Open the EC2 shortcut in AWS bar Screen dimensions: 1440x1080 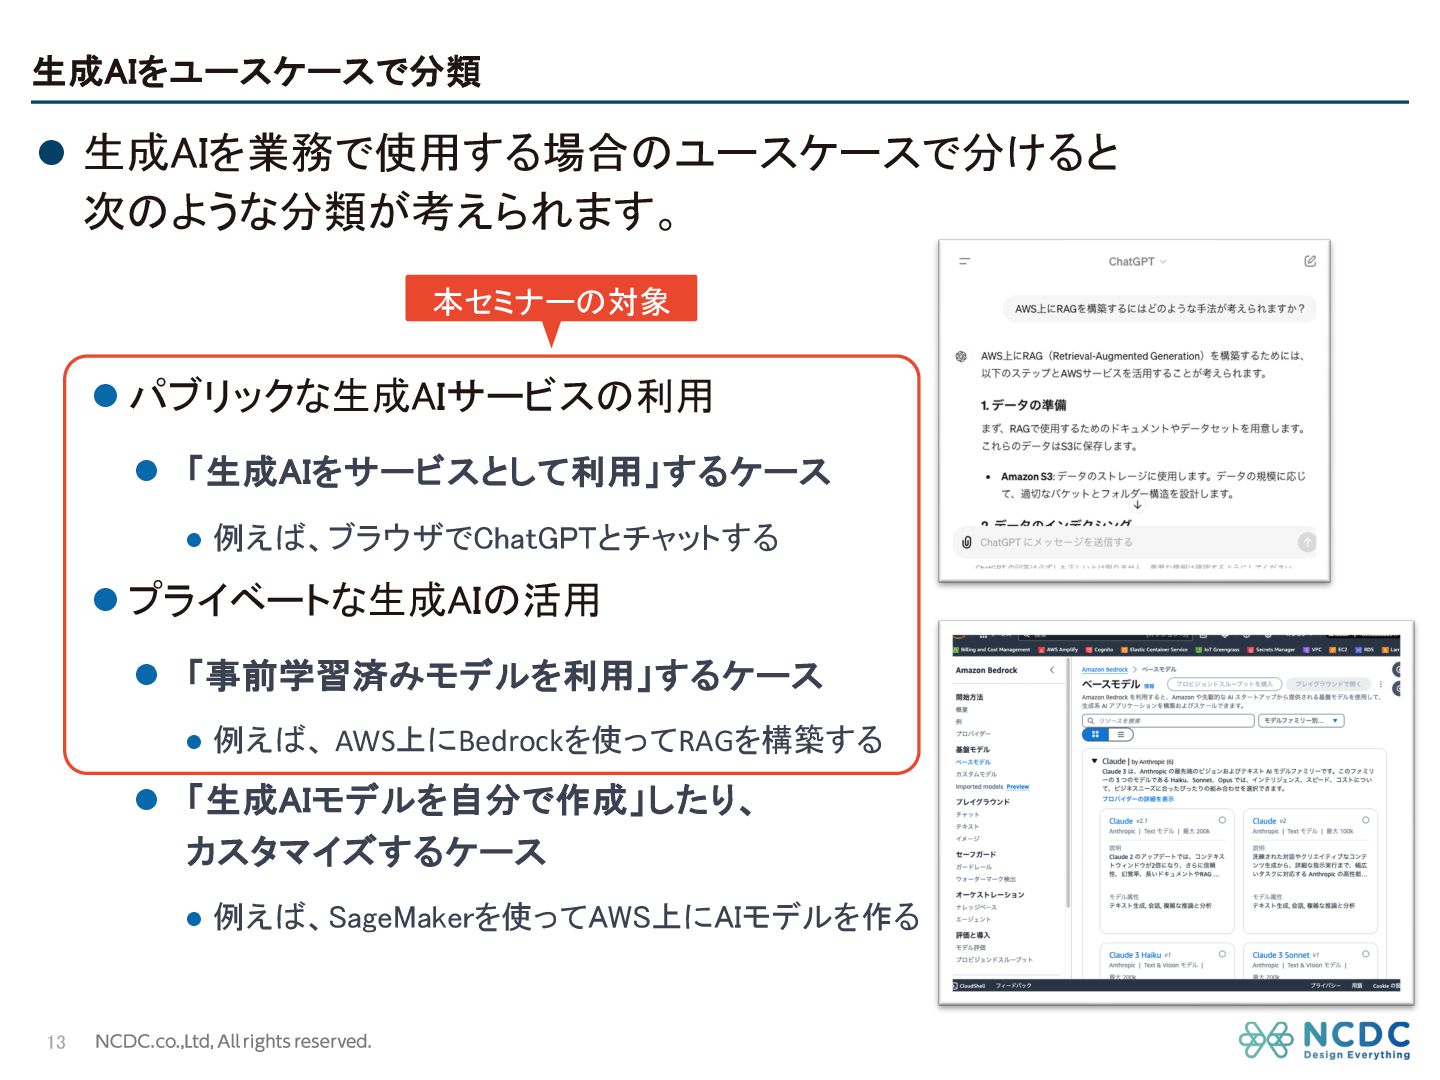pyautogui.click(x=1338, y=650)
